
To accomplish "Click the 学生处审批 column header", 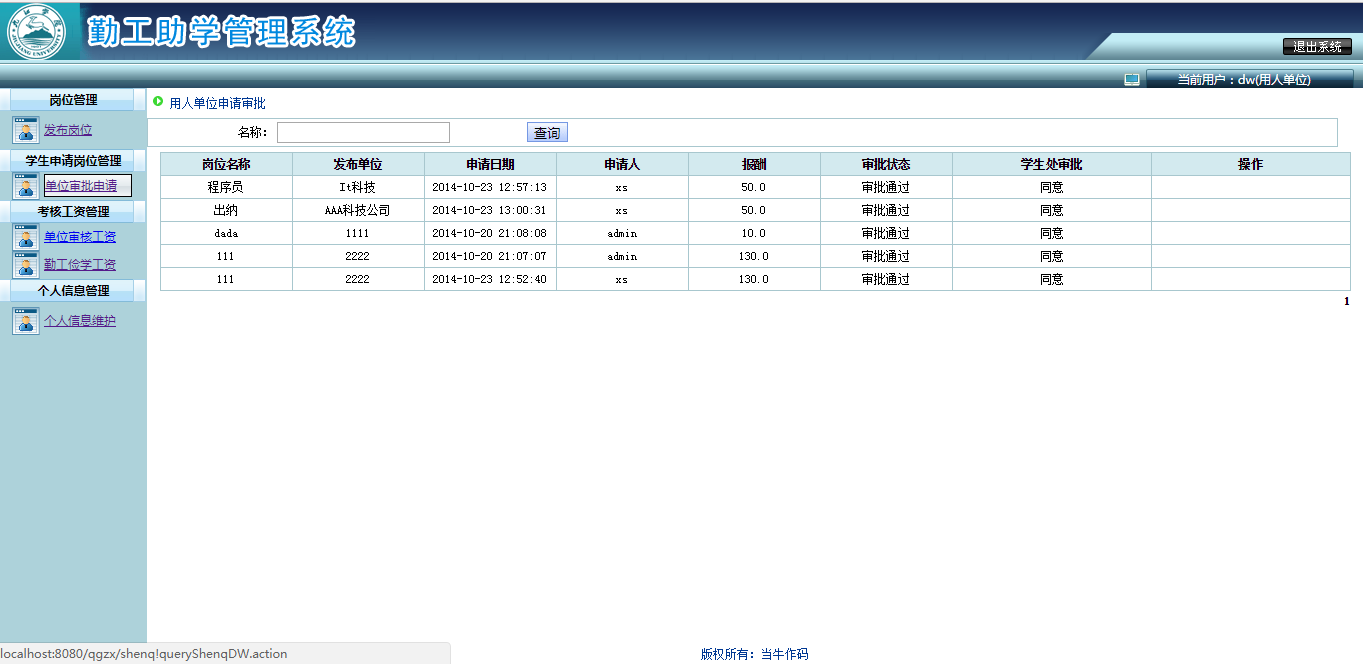I will tap(1052, 164).
